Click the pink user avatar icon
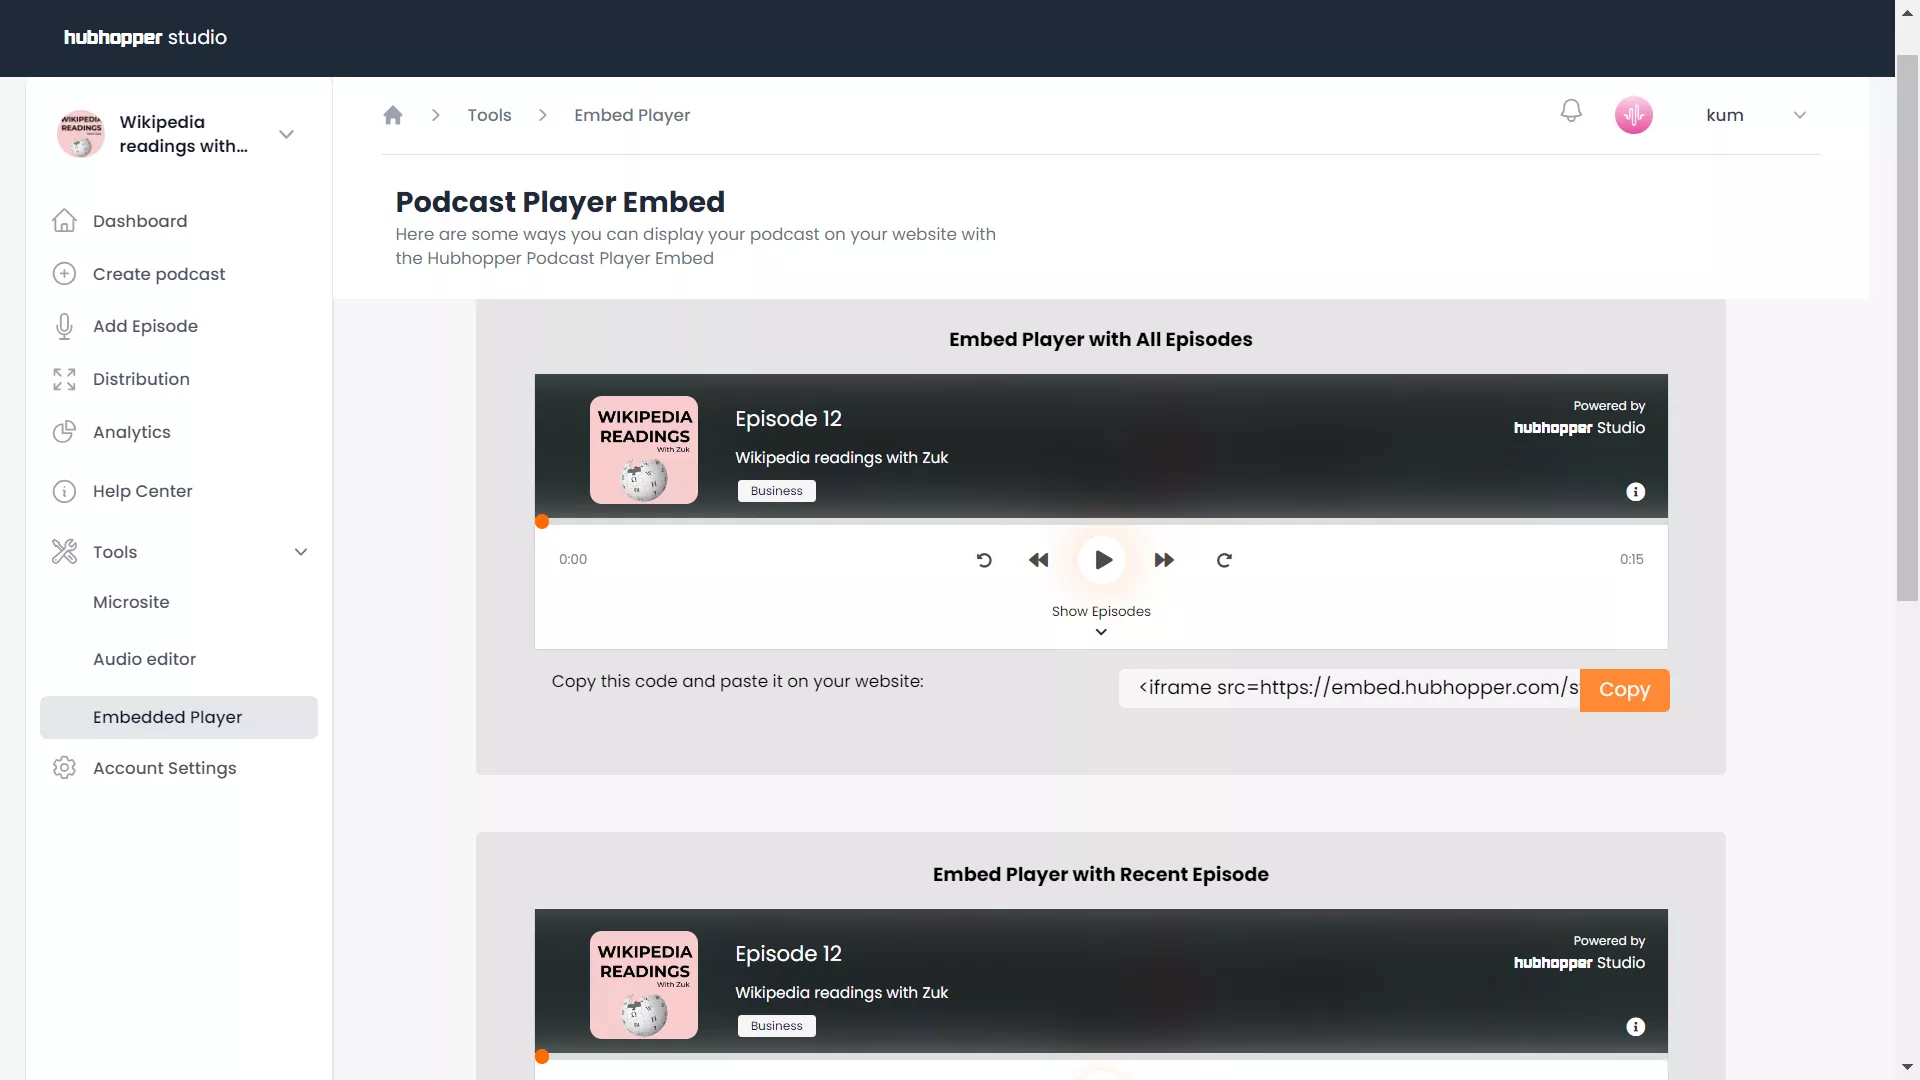This screenshot has height=1080, width=1920. [x=1633, y=115]
